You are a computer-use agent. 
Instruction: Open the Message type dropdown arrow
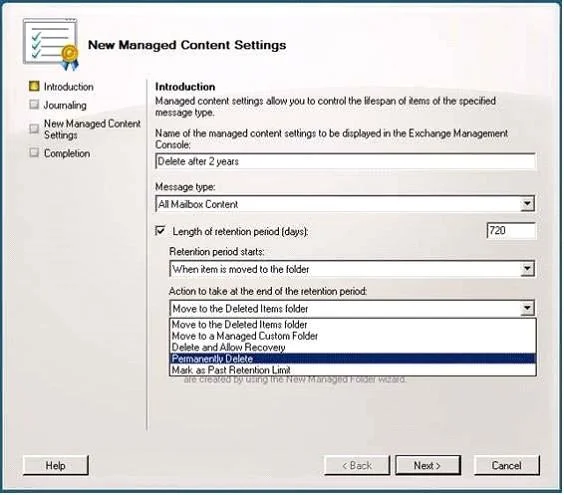pyautogui.click(x=527, y=204)
